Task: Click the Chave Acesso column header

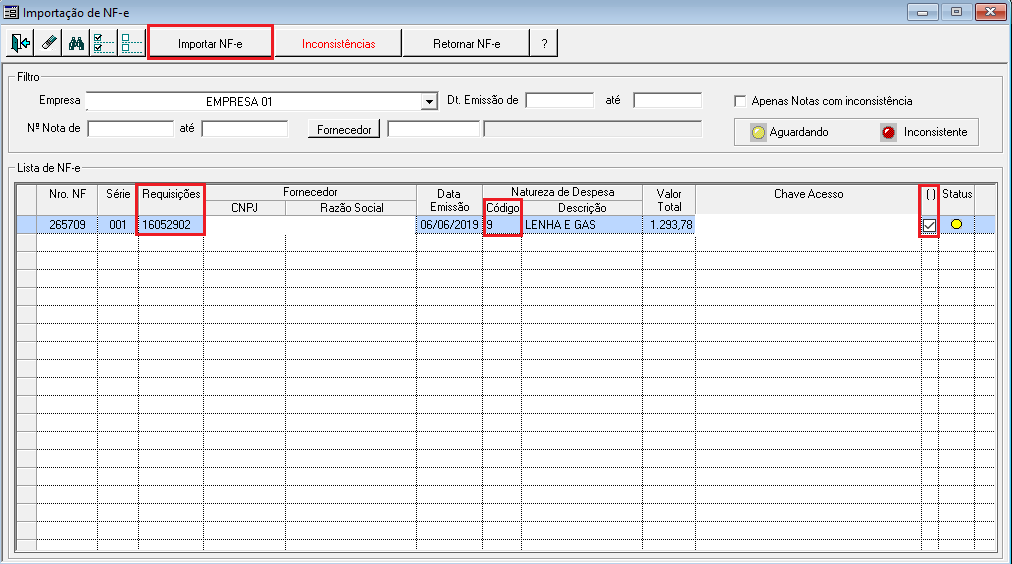Action: pos(808,199)
